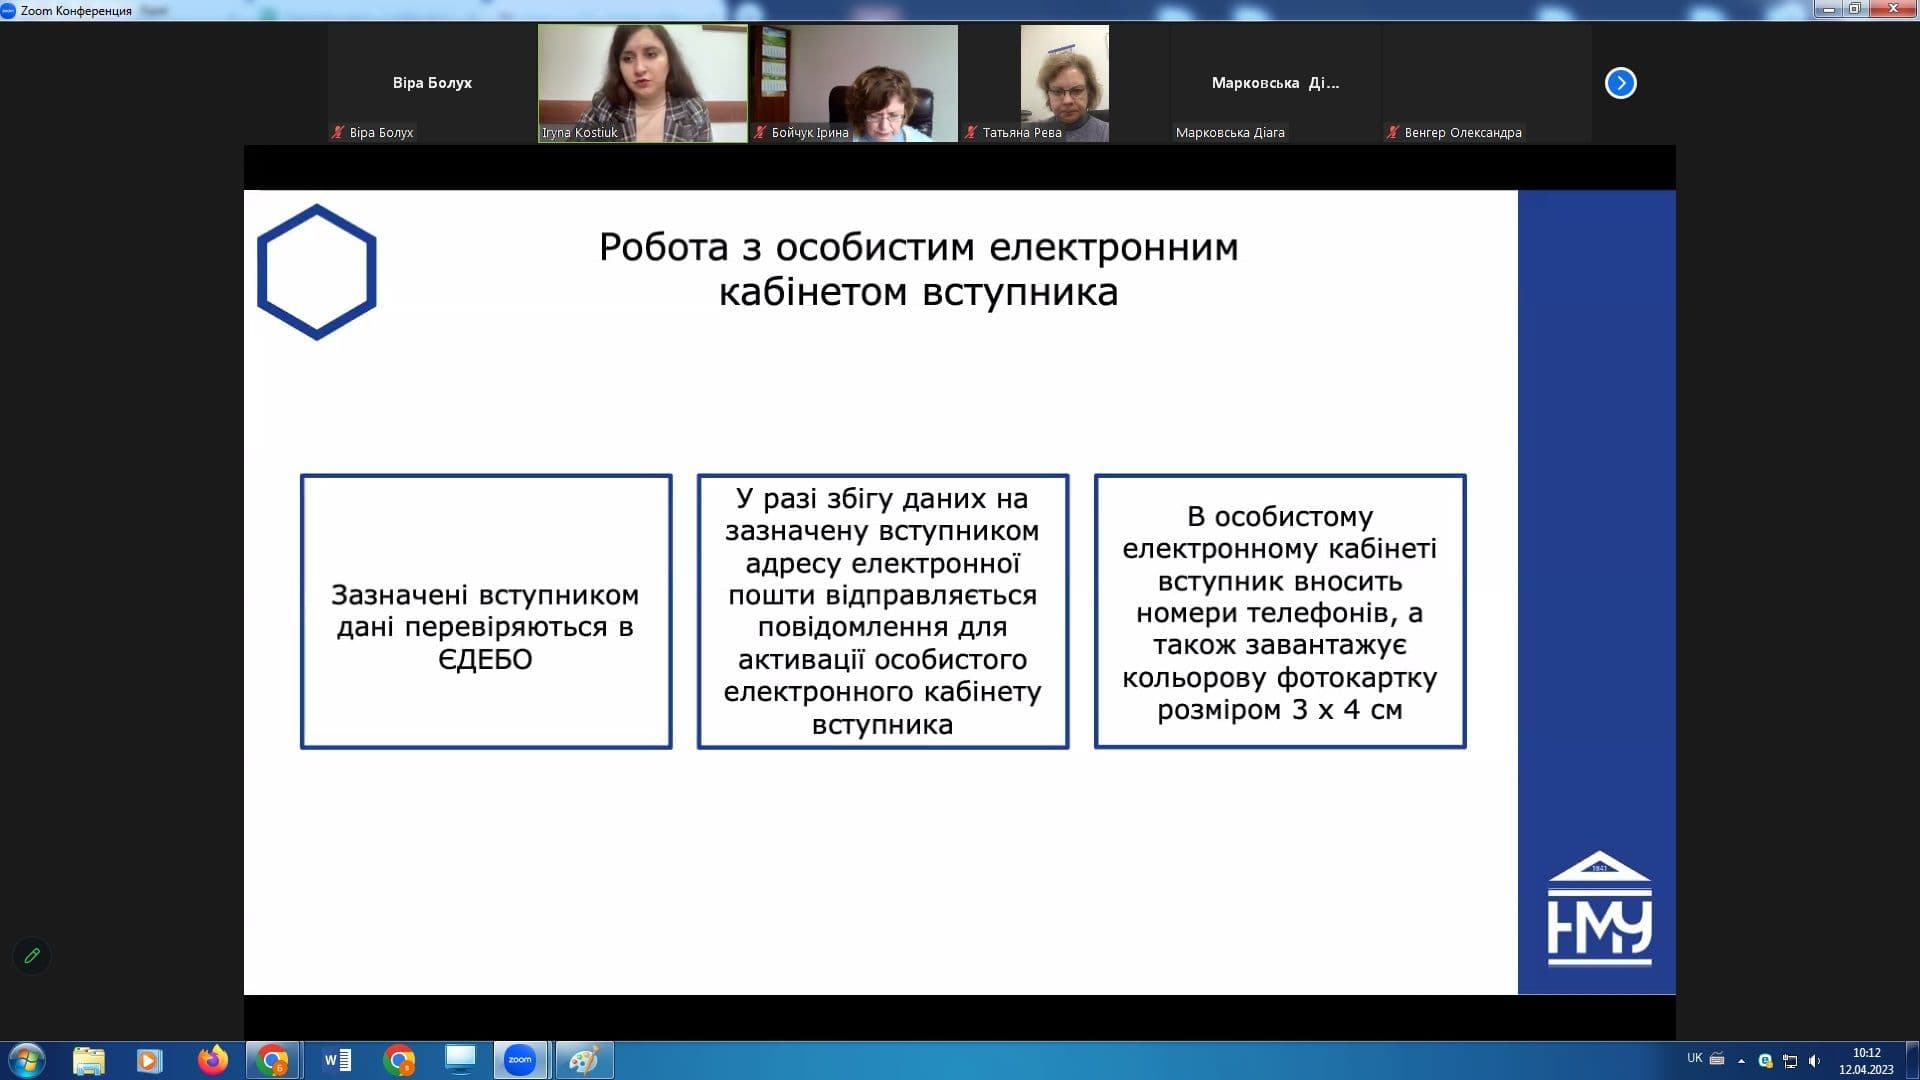This screenshot has height=1080, width=1920.
Task: Select Бойчук Ірина's video tile
Action: coord(854,83)
